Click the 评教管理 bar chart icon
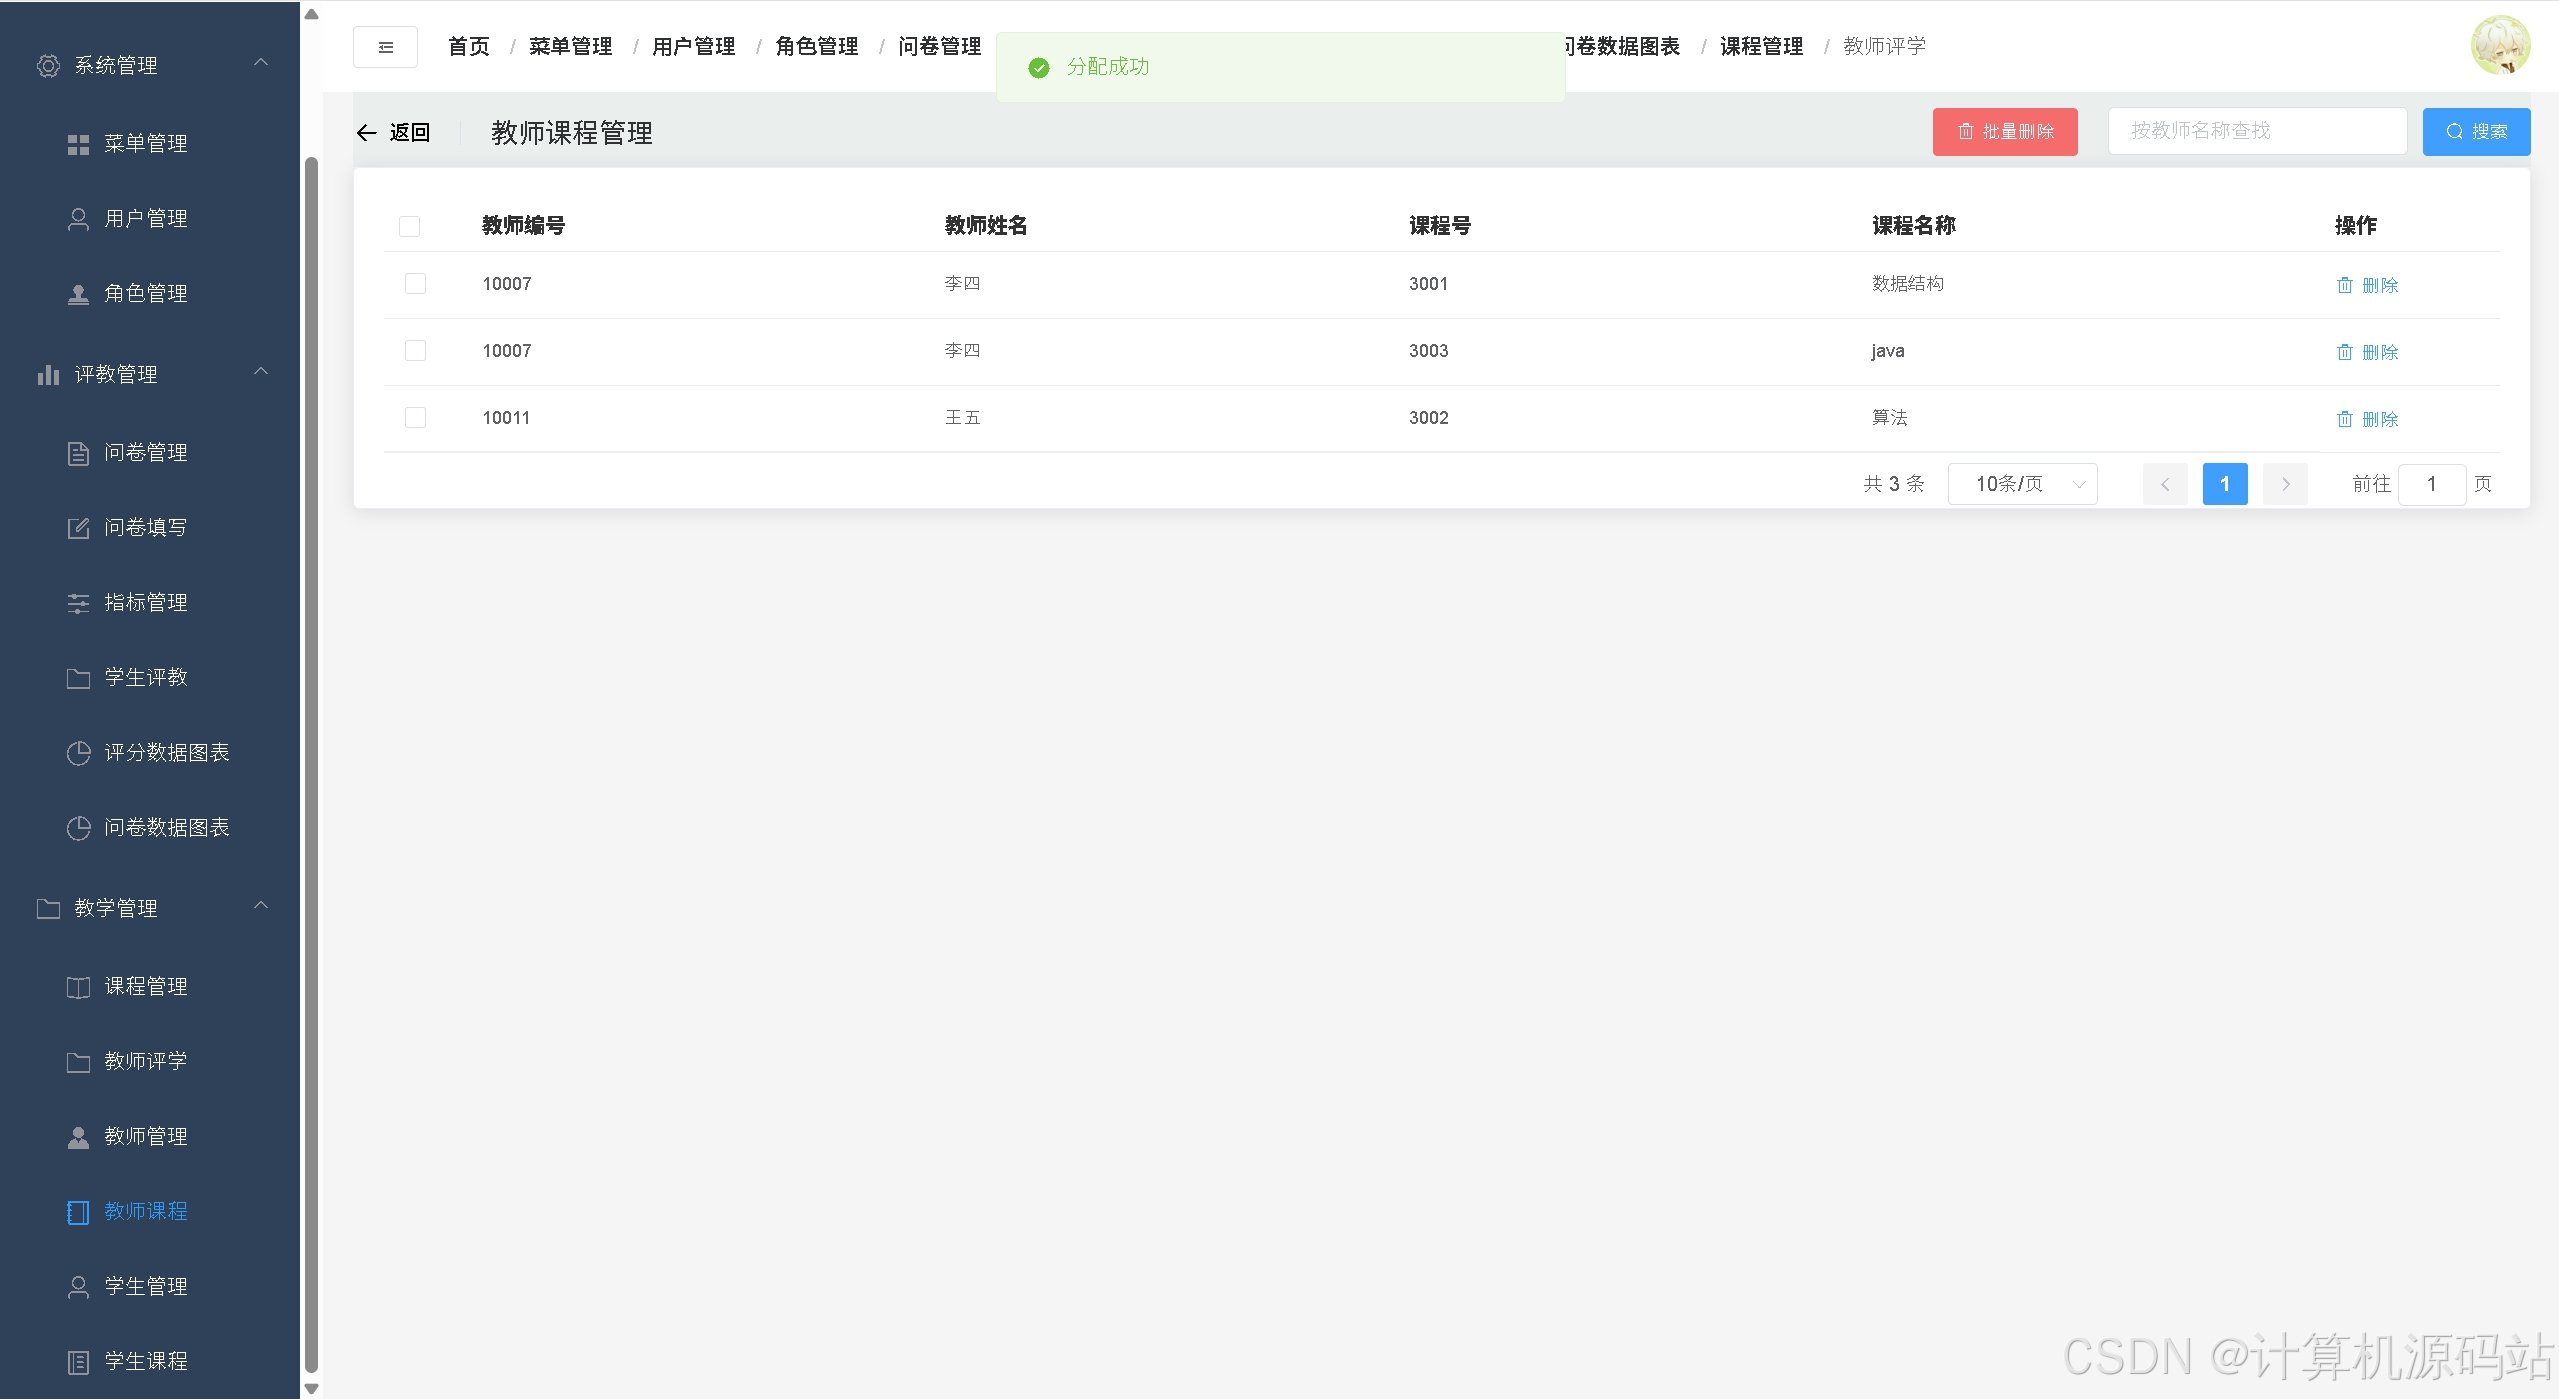Viewport: 2559px width, 1399px height. (x=48, y=375)
